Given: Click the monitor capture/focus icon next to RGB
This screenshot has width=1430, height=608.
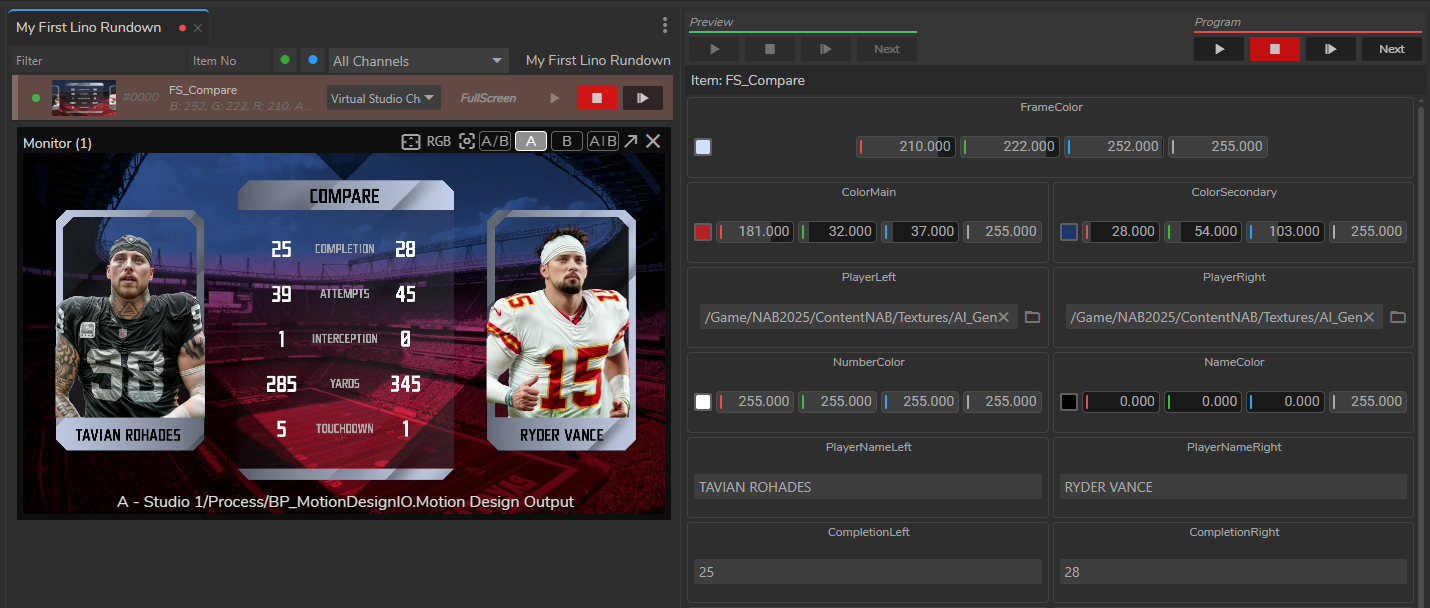Looking at the screenshot, I should pyautogui.click(x=467, y=142).
